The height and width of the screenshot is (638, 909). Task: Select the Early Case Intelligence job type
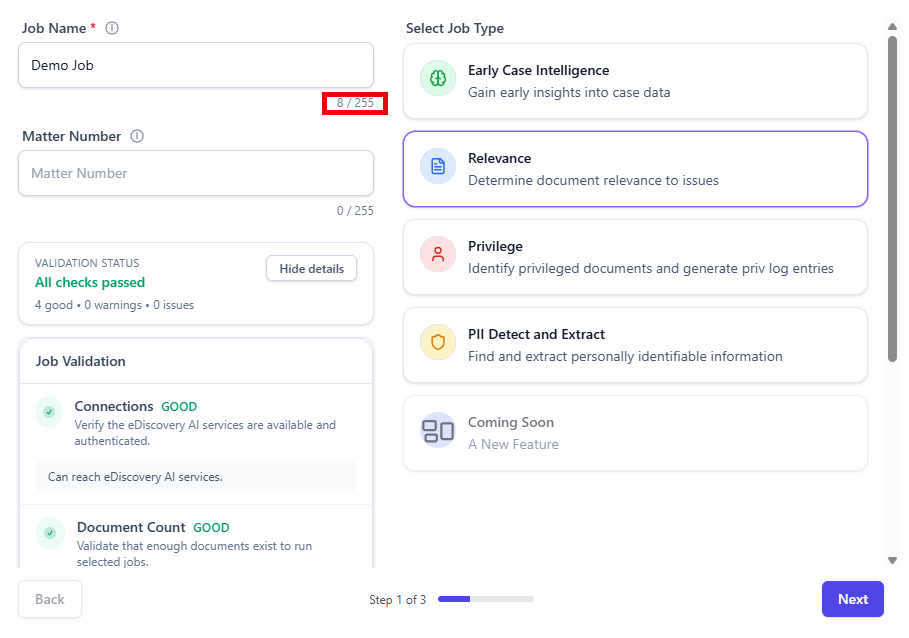[x=635, y=80]
